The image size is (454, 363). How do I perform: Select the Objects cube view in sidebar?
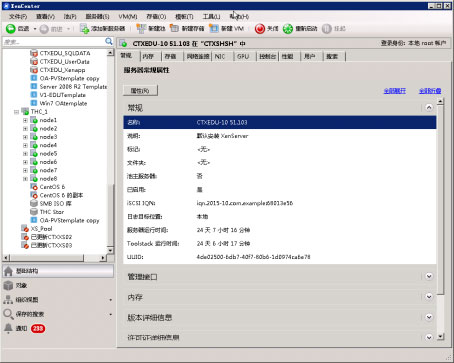click(8, 285)
